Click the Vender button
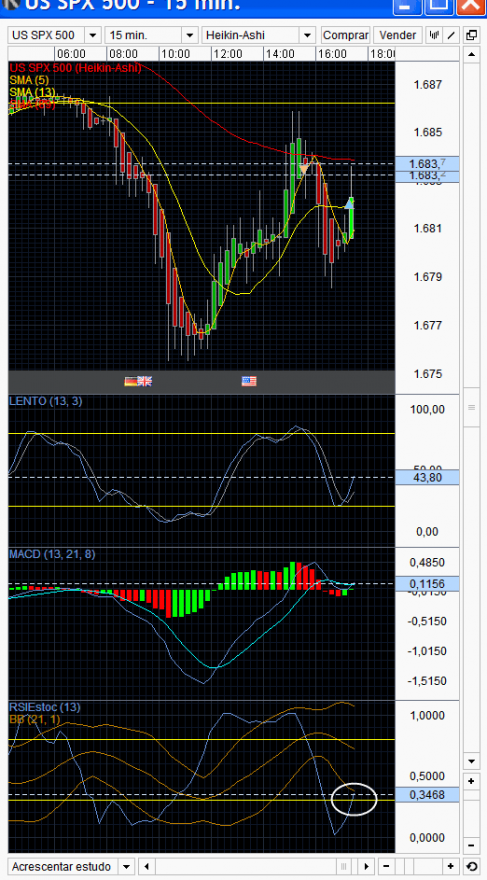The width and height of the screenshot is (487, 880). pyautogui.click(x=398, y=35)
